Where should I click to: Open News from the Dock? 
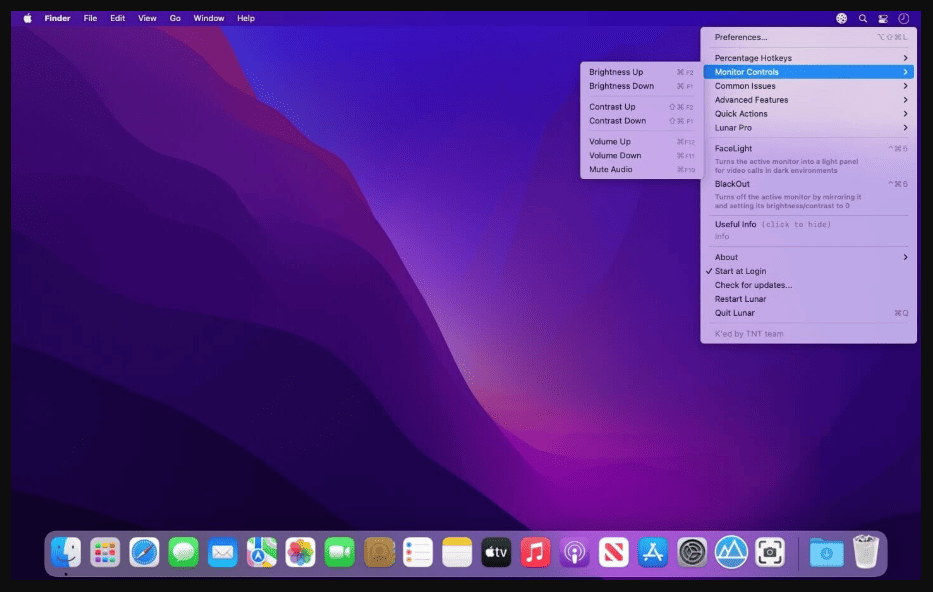(613, 552)
